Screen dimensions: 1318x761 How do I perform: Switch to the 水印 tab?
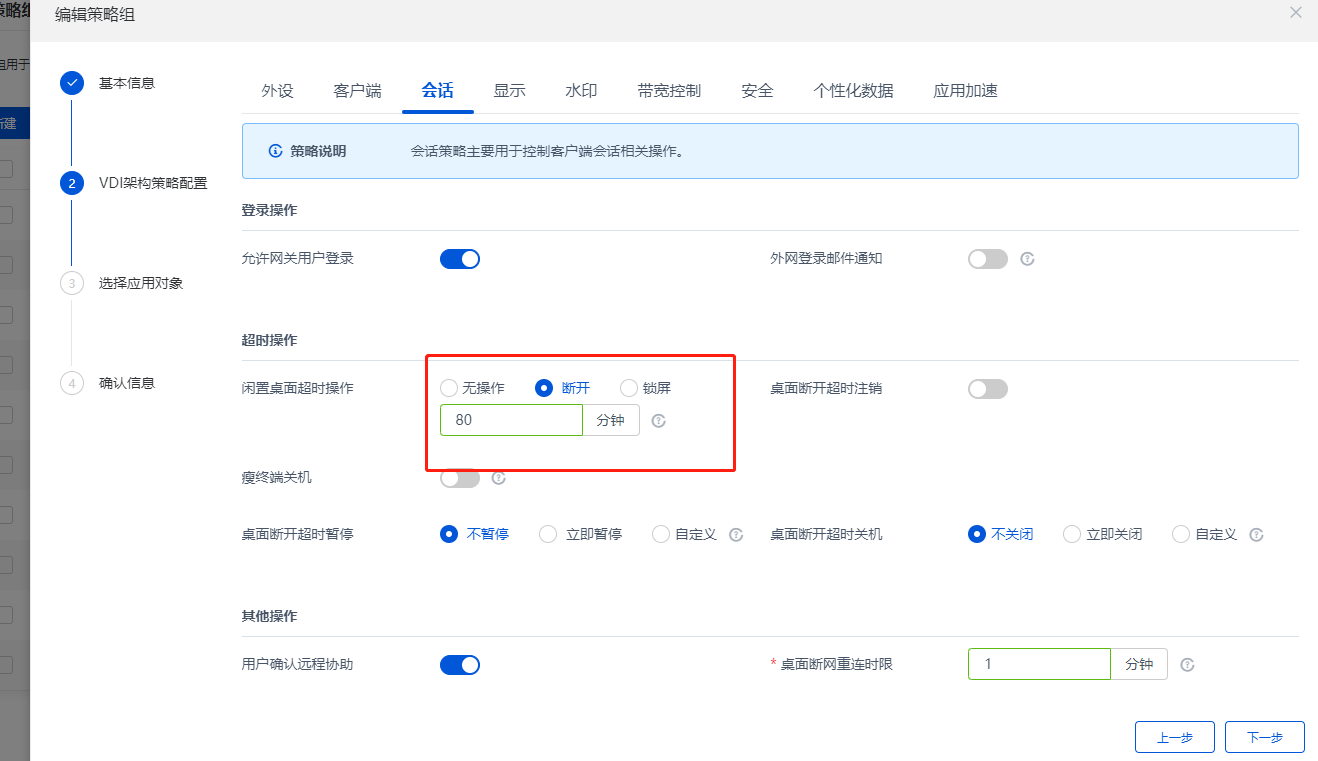581,91
